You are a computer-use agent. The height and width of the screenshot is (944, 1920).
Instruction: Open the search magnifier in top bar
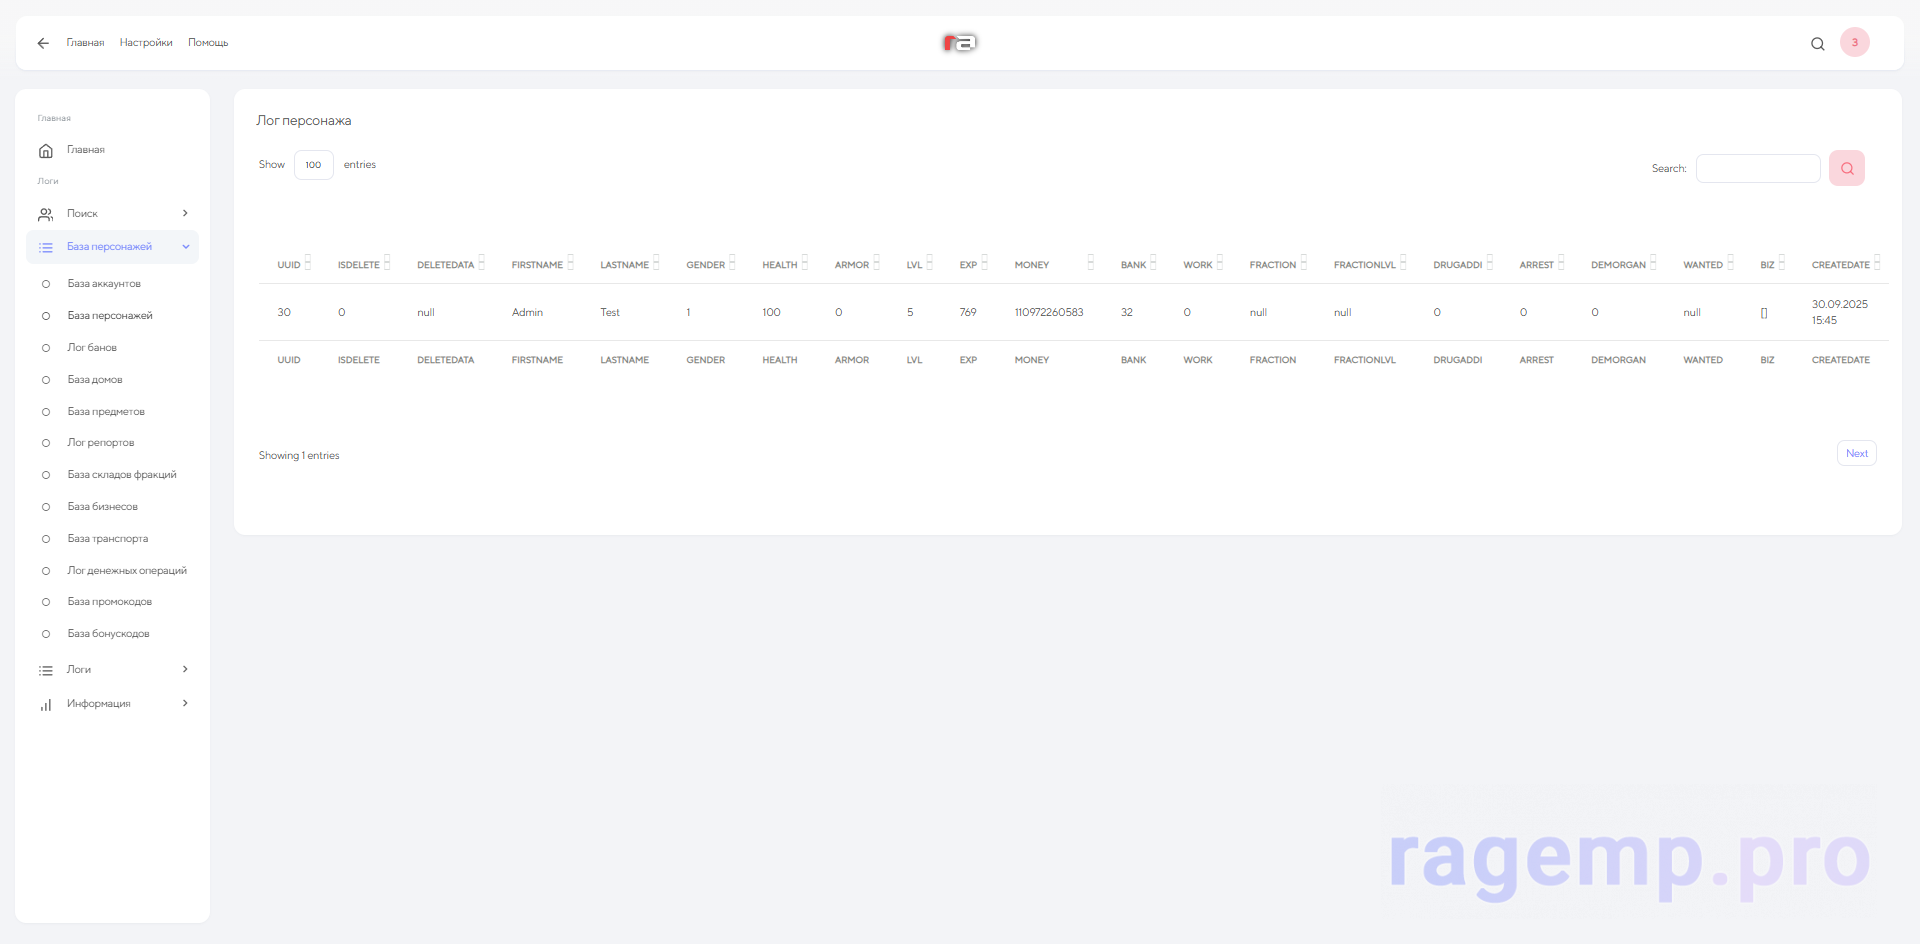pos(1817,44)
